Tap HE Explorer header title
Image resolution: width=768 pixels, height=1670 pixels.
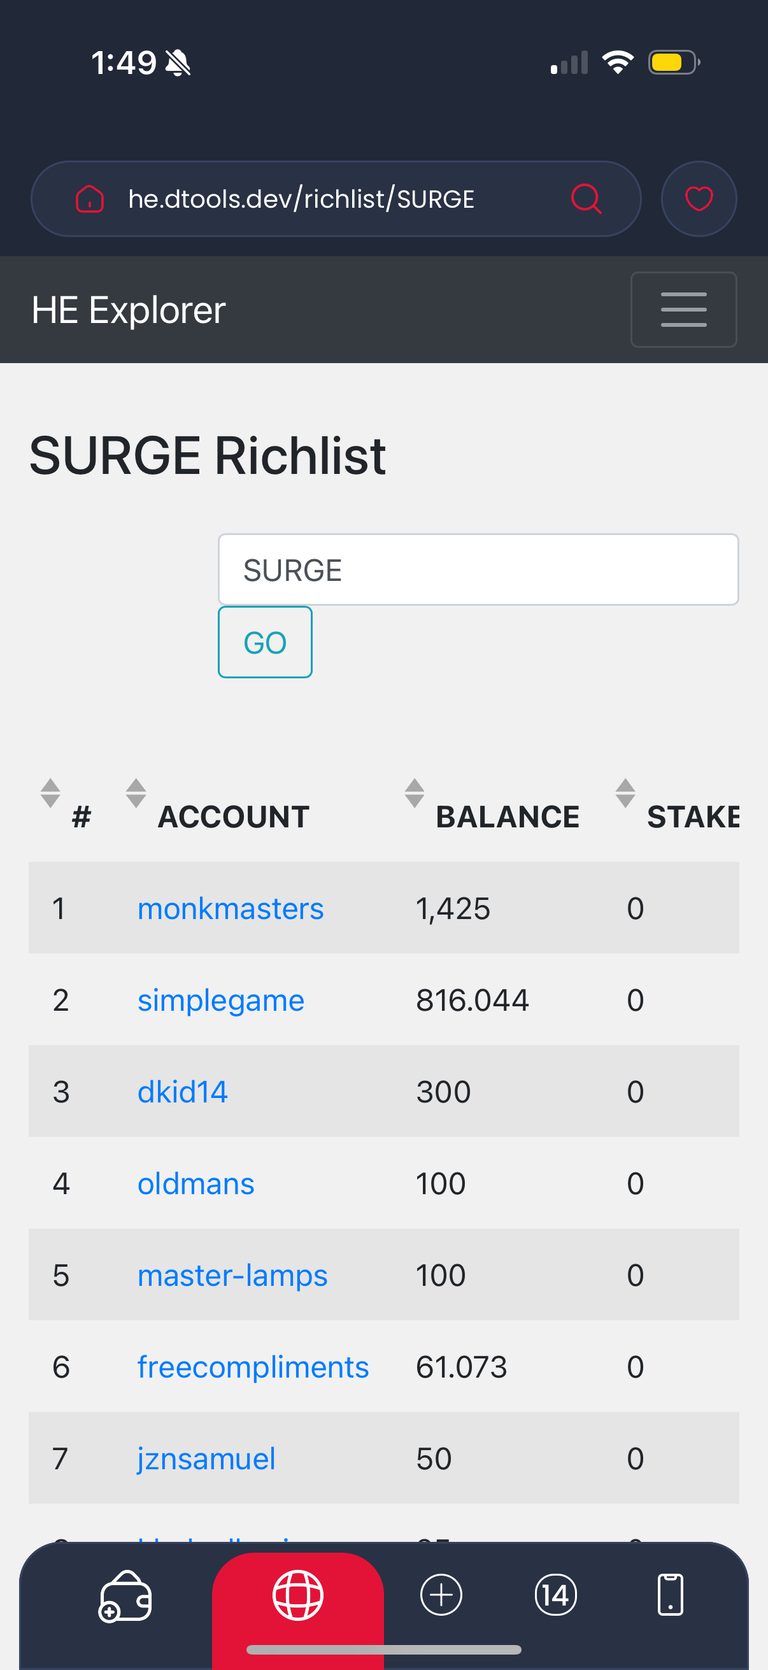pyautogui.click(x=128, y=310)
